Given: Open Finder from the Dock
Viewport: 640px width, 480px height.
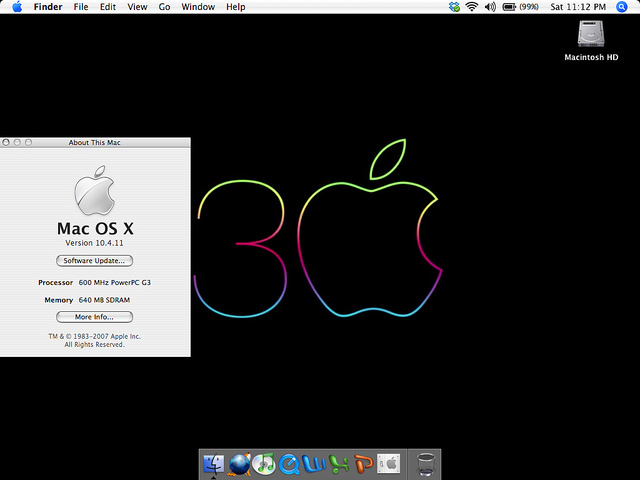Looking at the screenshot, I should (213, 464).
